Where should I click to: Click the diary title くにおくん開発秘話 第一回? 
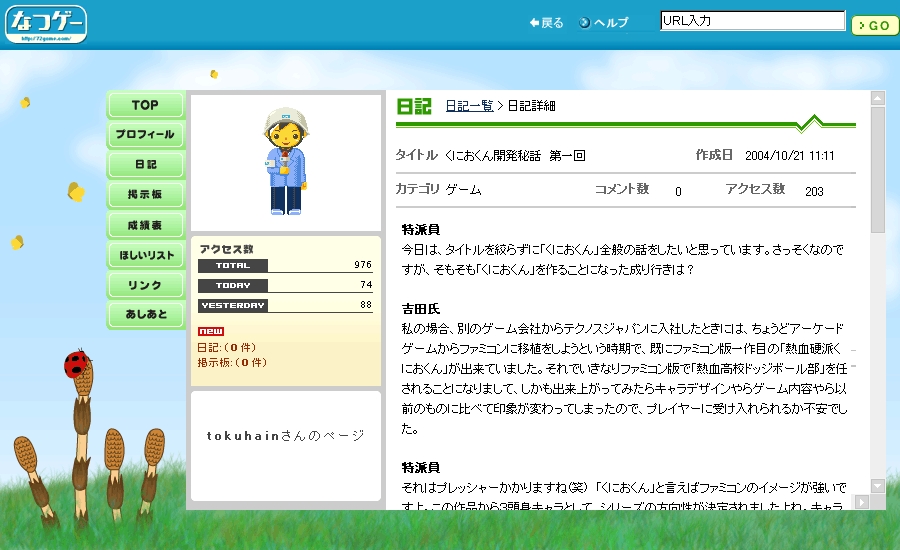point(515,156)
